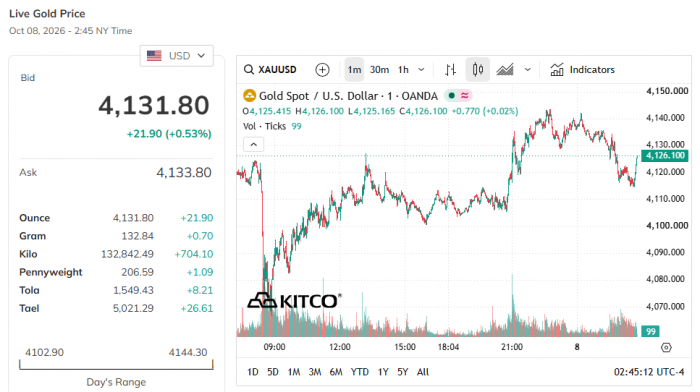This screenshot has width=700, height=392.
Task: Open chart settings gear near time axis
Action: coord(666,347)
